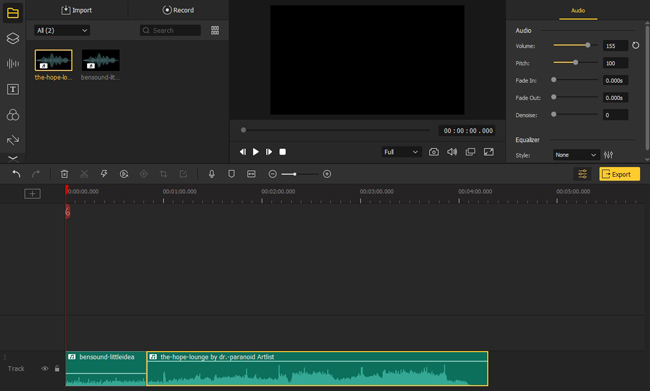Click the Denoise value field
The image size is (650, 391).
pos(615,115)
